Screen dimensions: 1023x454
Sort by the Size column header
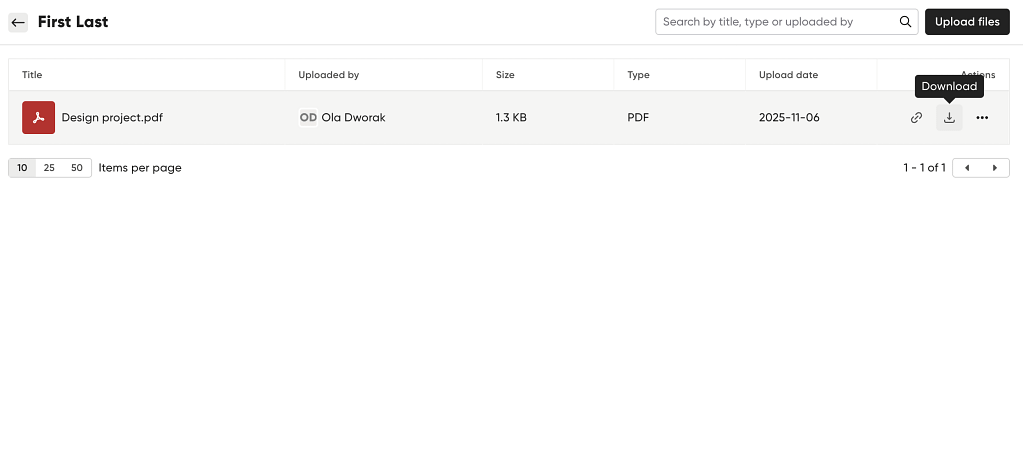pyautogui.click(x=505, y=75)
